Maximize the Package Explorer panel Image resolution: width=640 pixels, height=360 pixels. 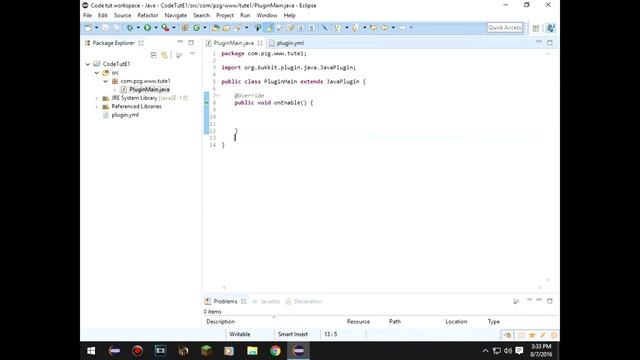(191, 42)
